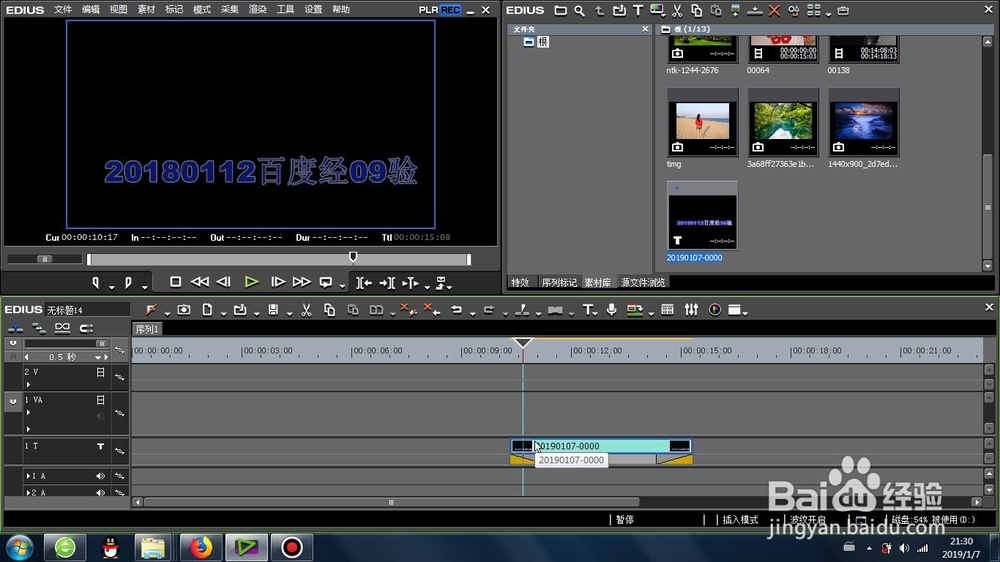Step to the next frame
Viewport: 1000px width, 562px height.
tap(277, 282)
